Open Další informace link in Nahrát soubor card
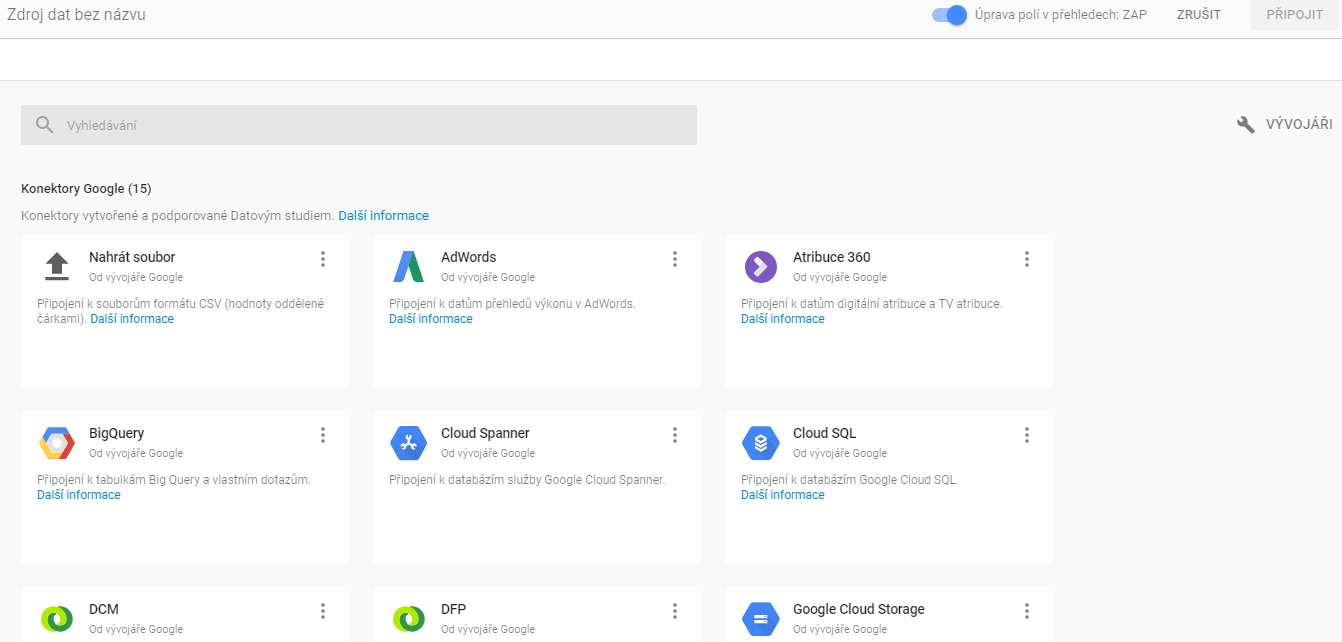 click(x=132, y=319)
